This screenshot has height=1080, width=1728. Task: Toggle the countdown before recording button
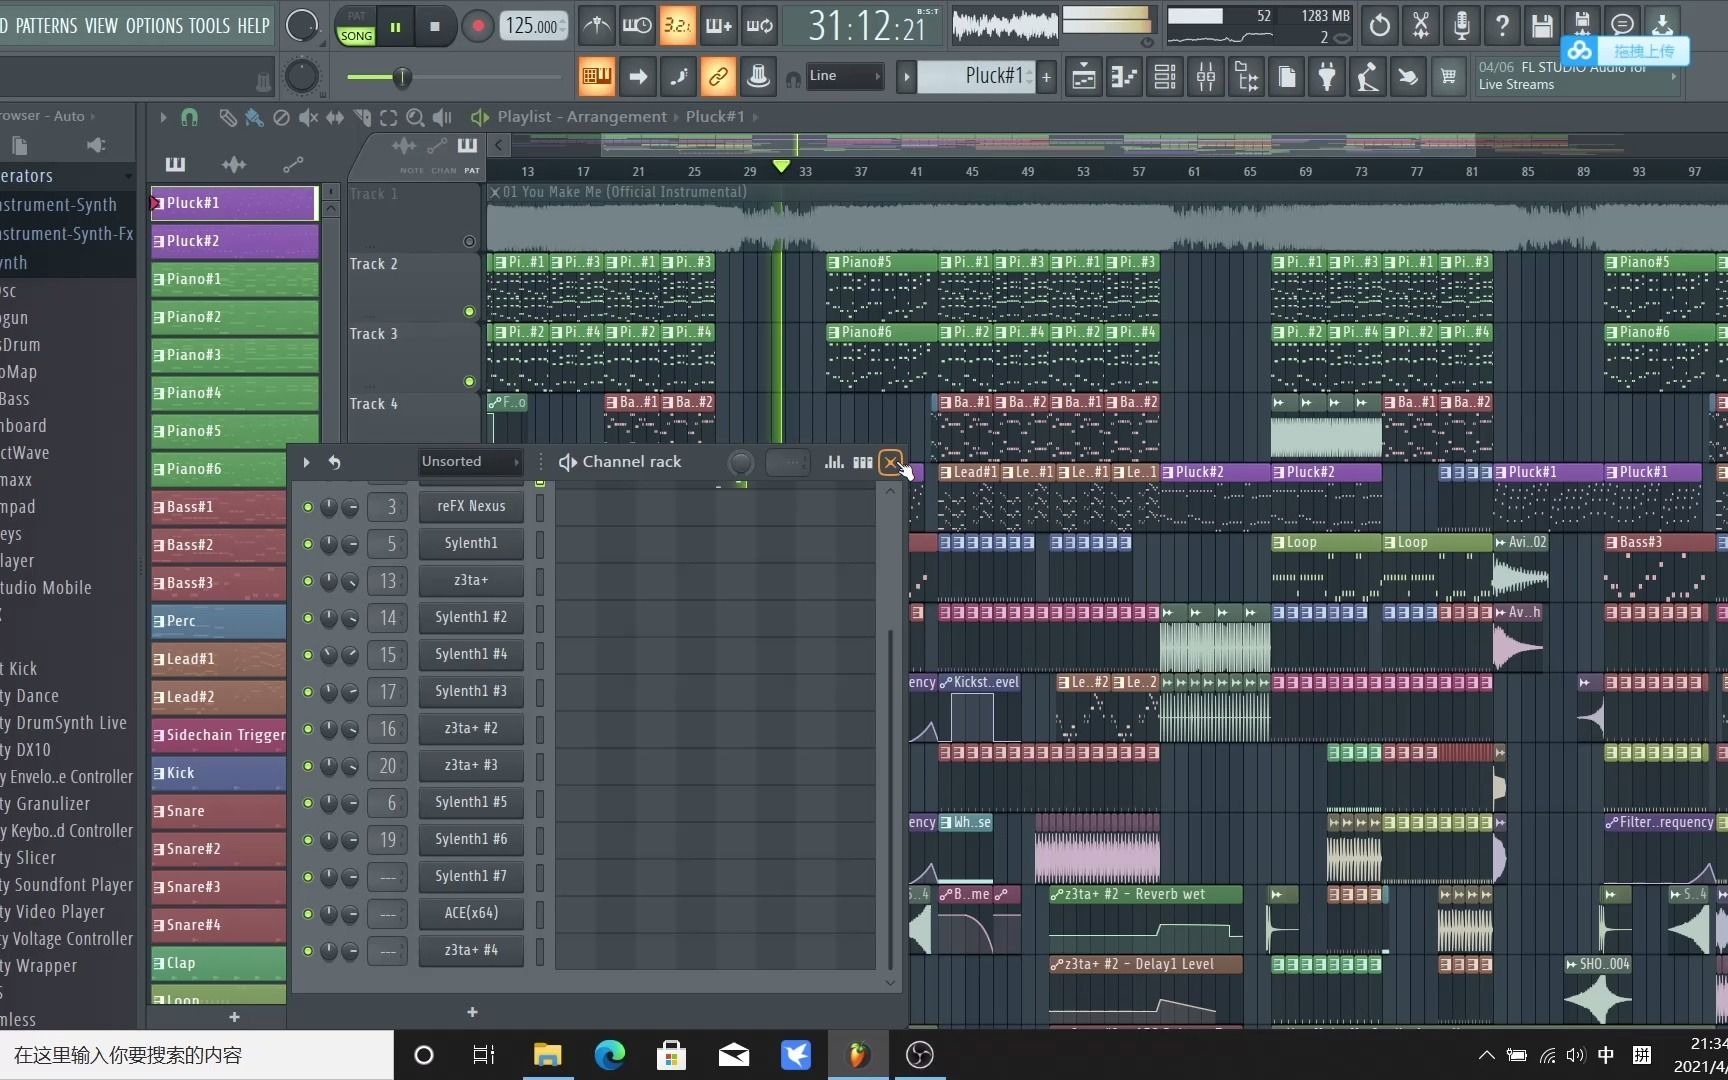pos(677,26)
